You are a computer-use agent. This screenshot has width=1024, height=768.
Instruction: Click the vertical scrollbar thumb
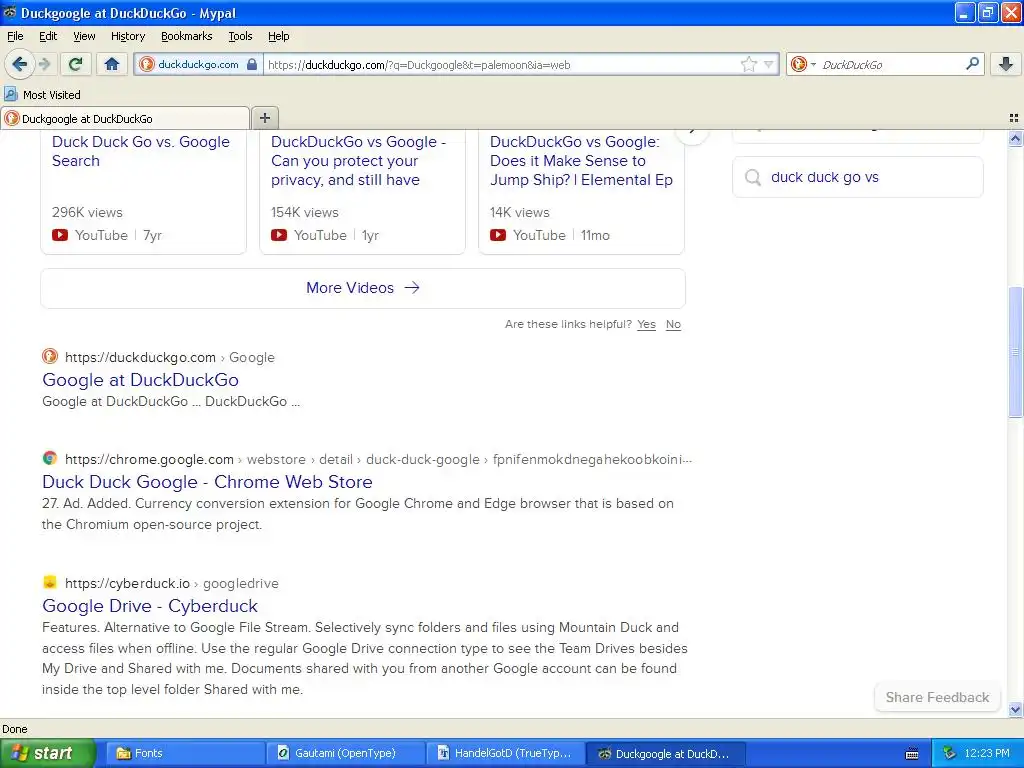click(1015, 351)
